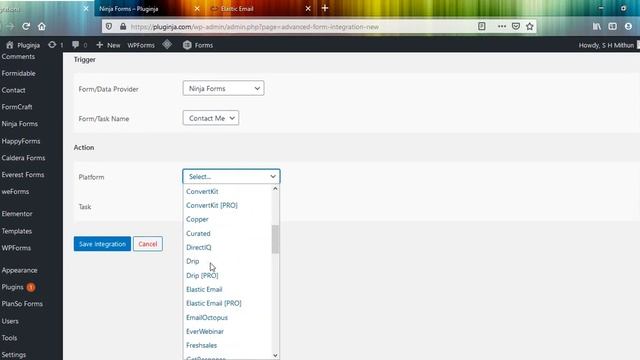Open FormCraft in the sidebar

(x=17, y=107)
